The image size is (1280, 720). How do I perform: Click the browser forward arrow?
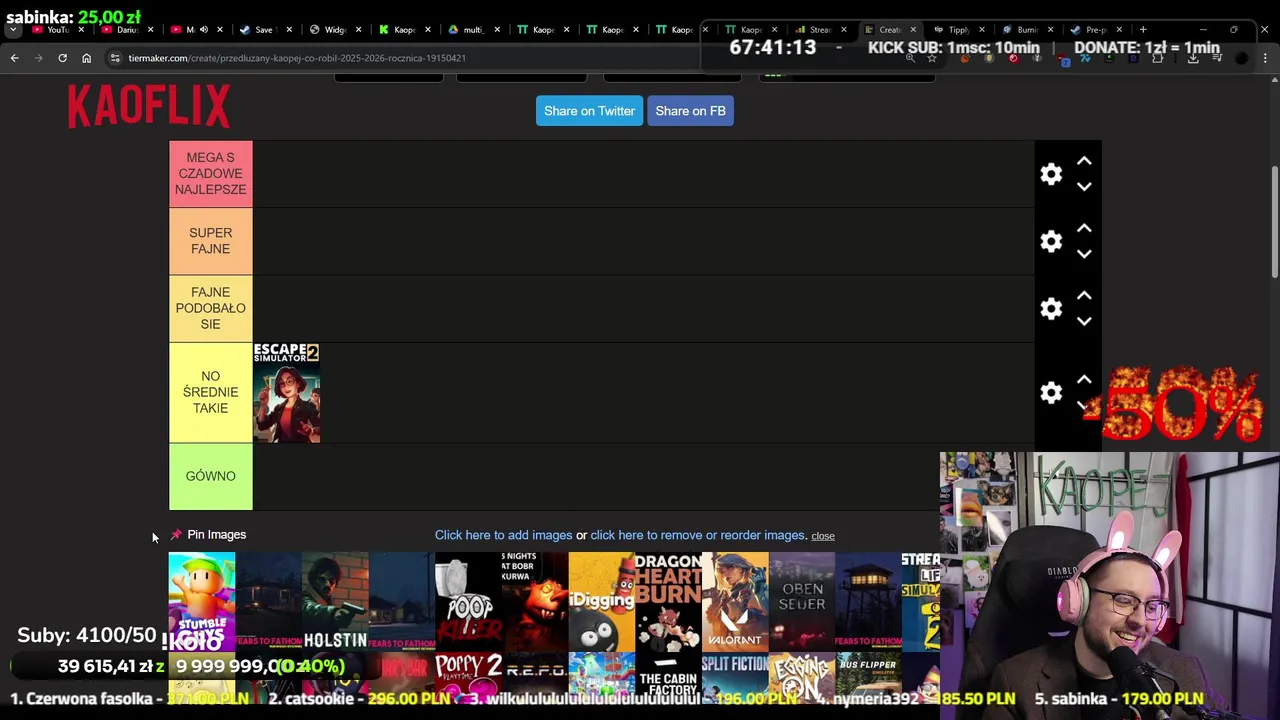(38, 58)
